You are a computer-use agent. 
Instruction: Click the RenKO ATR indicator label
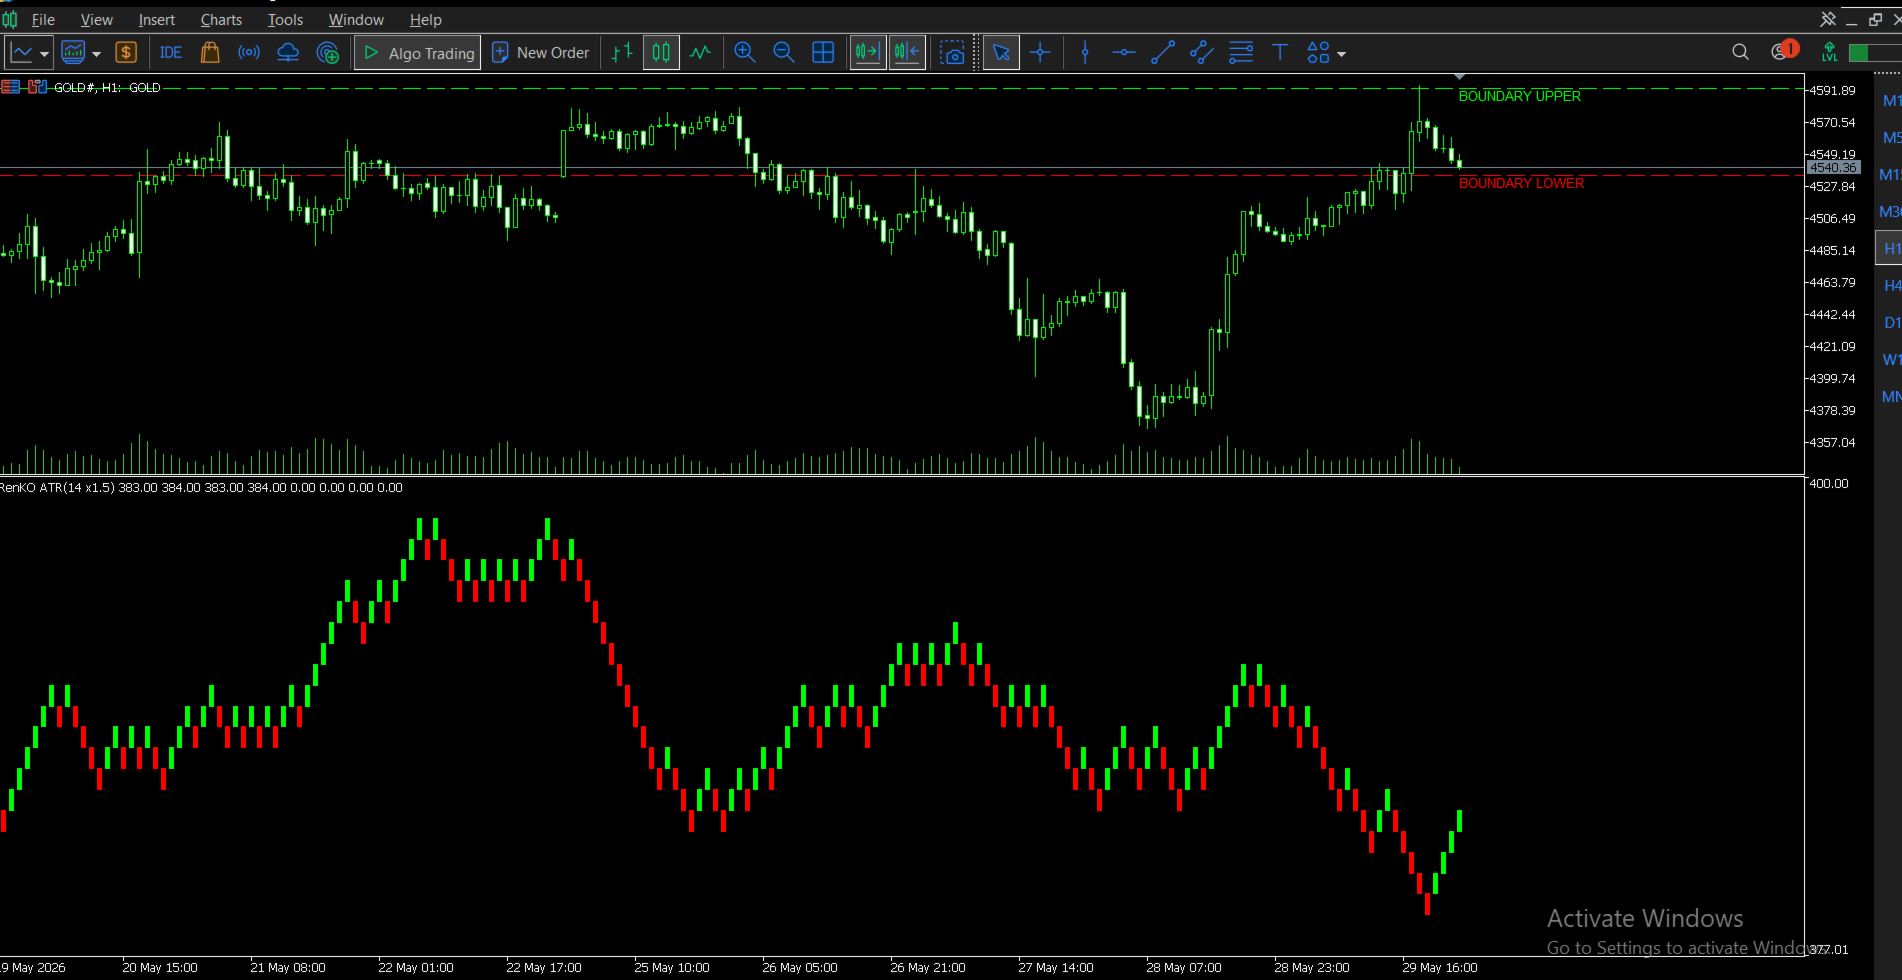(x=201, y=488)
